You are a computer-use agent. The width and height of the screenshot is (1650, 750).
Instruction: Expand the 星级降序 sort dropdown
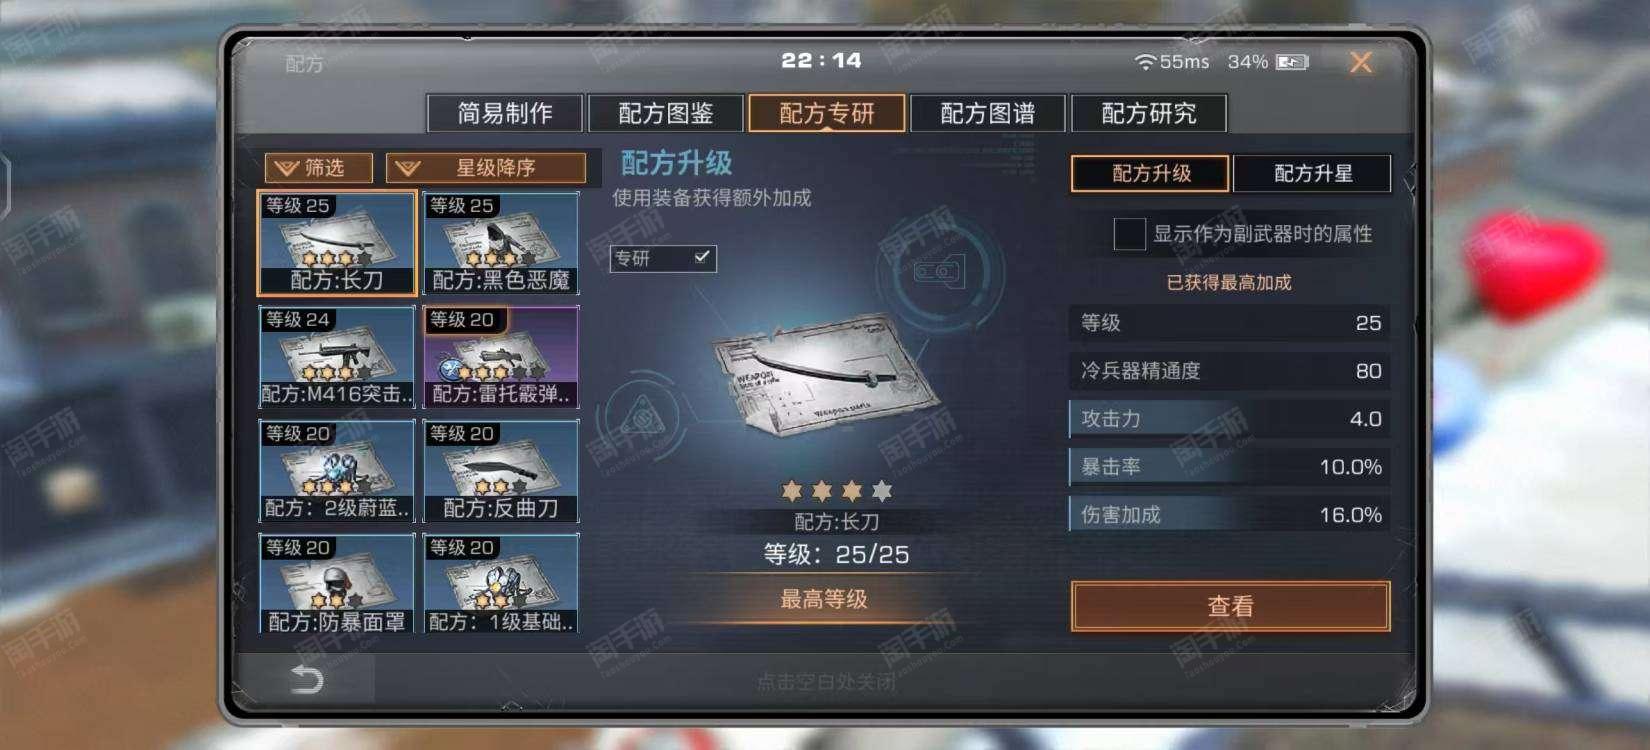pyautogui.click(x=486, y=168)
